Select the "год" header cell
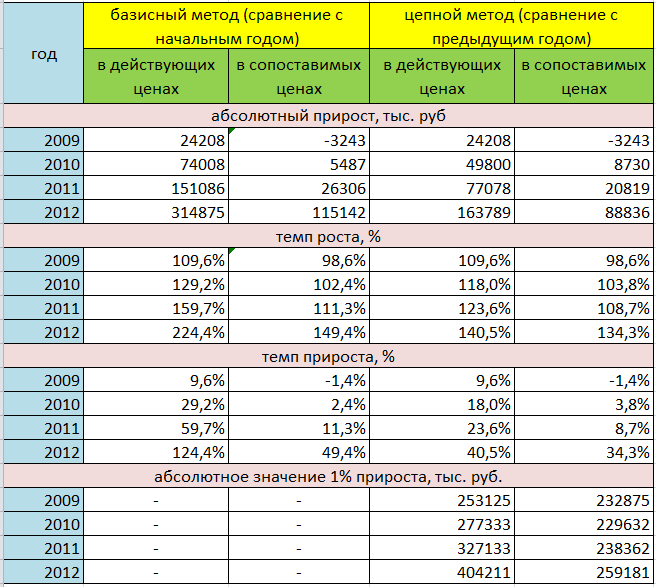Viewport: 656px width, 587px height. (x=44, y=53)
